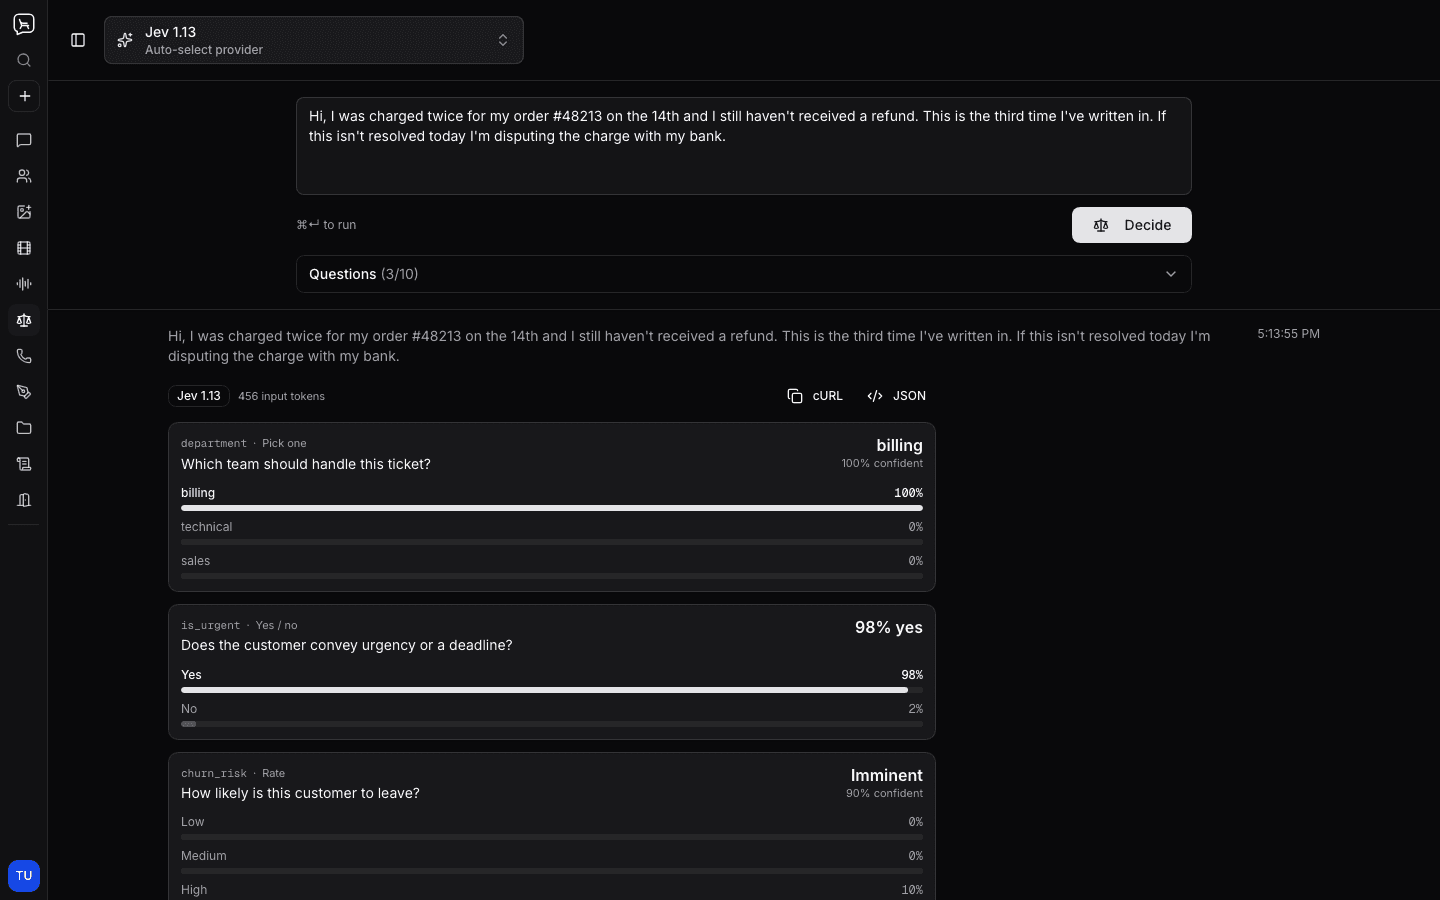Click the app logo at the sidebar top
1440x900 pixels.
(24, 24)
